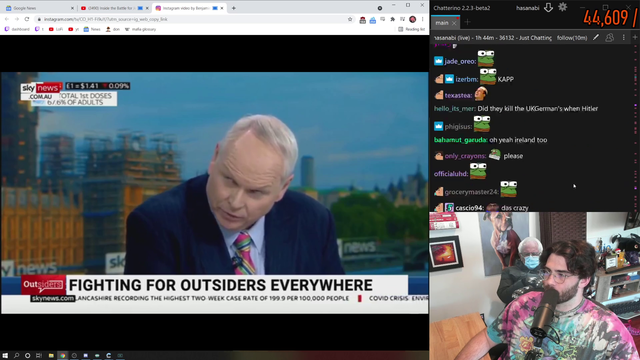
Task: Click username hello_its_mer in chat
Action: (454, 109)
